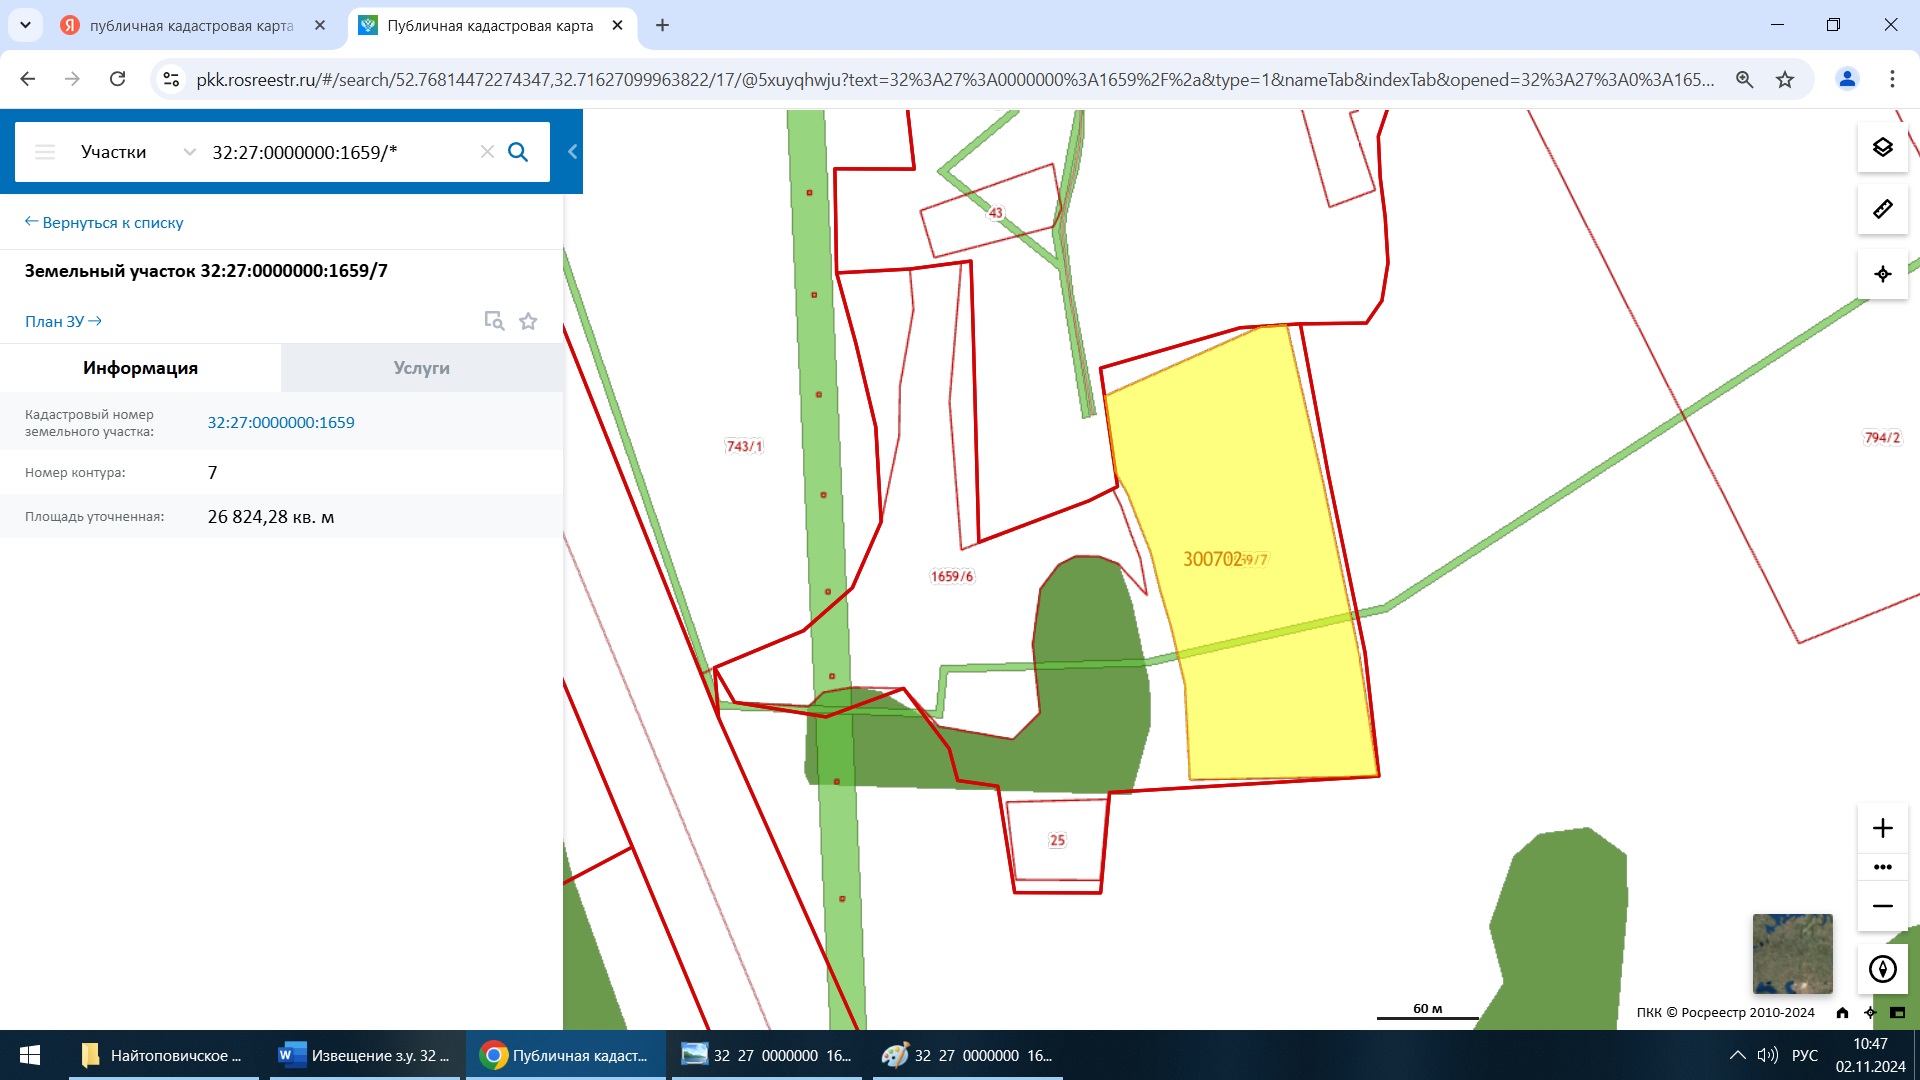The image size is (1920, 1080).
Task: View site information icon in address bar
Action: click(x=171, y=79)
